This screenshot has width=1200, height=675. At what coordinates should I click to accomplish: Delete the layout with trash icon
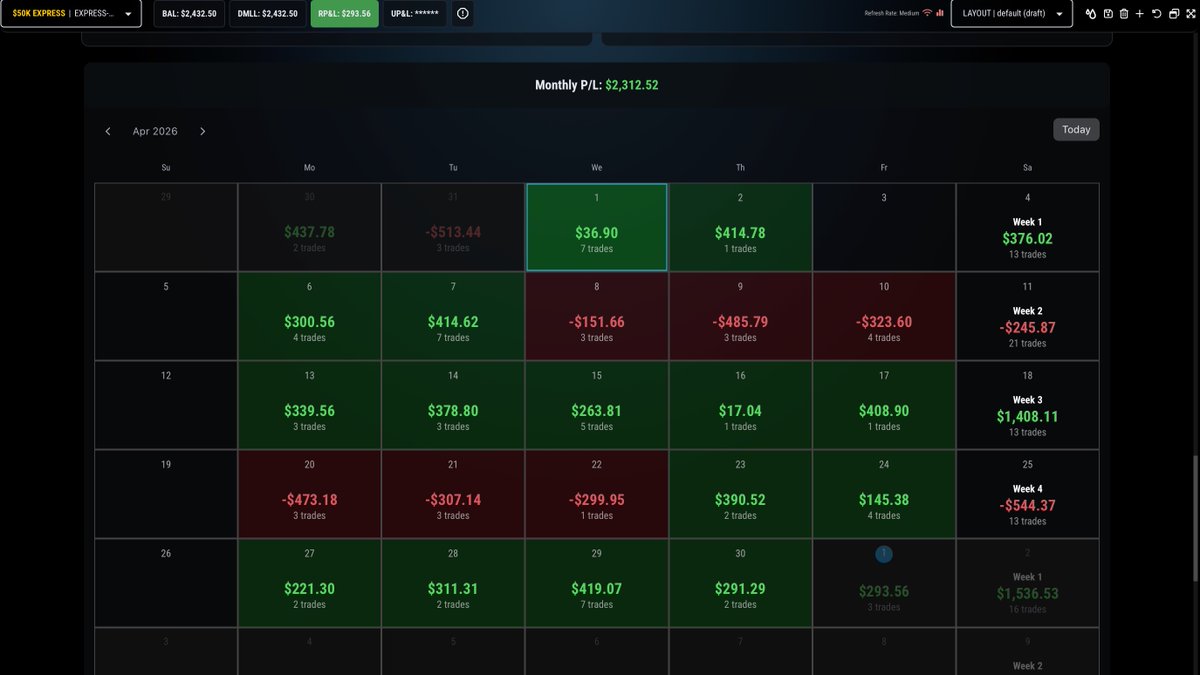click(1124, 14)
